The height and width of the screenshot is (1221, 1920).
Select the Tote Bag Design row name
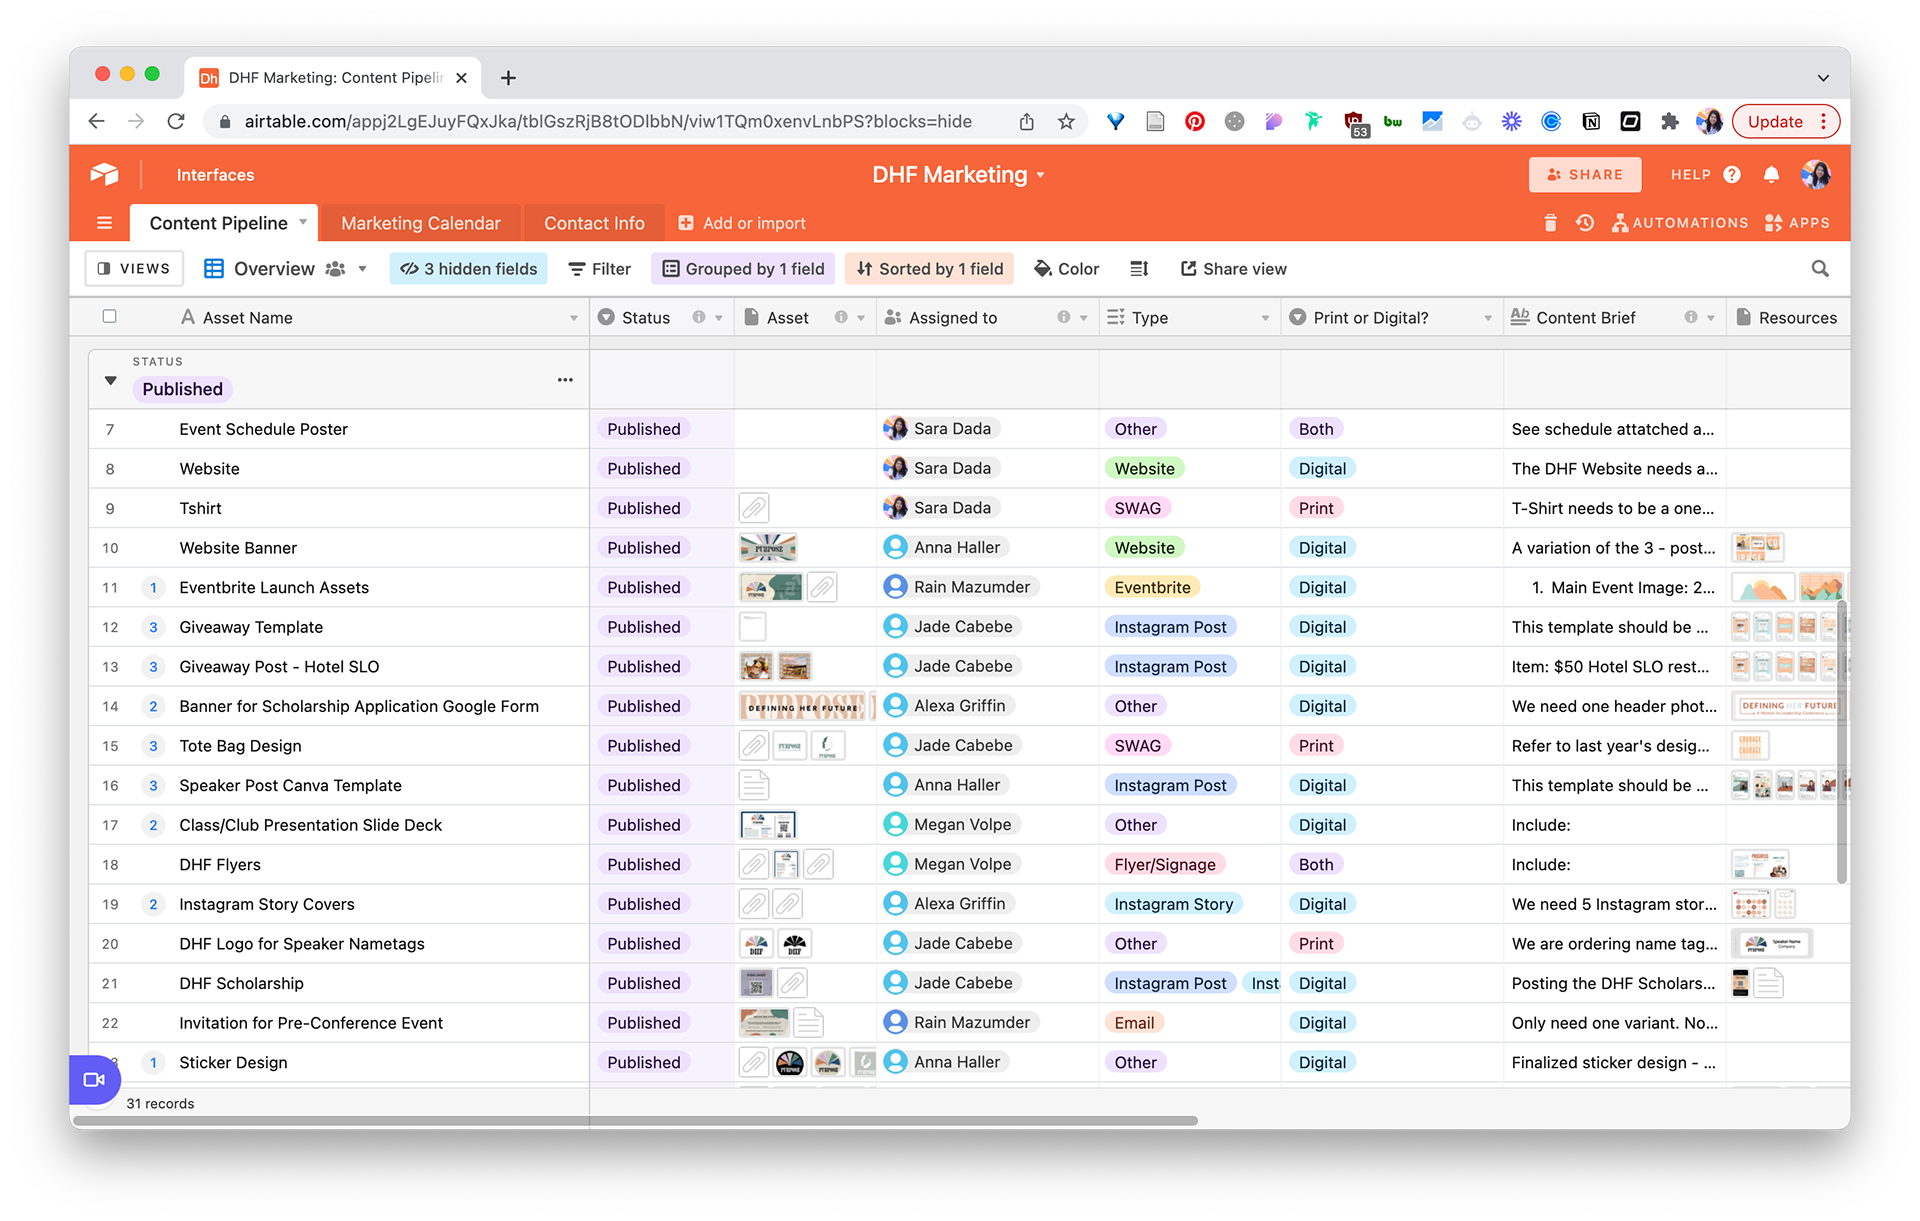(240, 746)
